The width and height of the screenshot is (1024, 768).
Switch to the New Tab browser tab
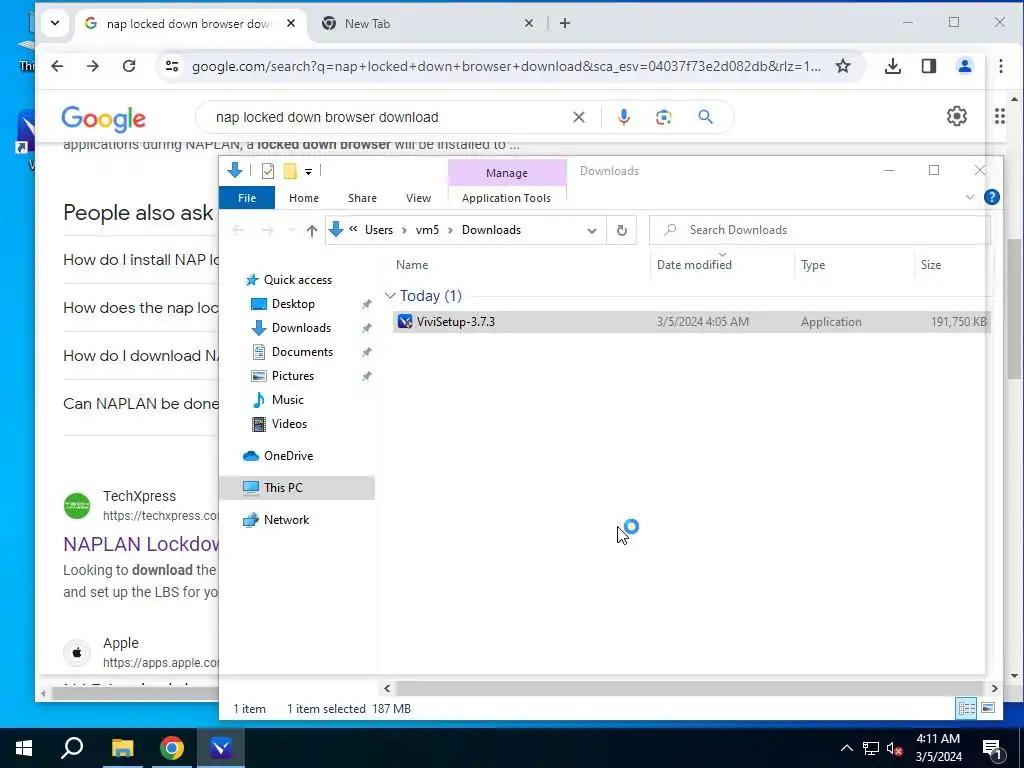pyautogui.click(x=368, y=24)
